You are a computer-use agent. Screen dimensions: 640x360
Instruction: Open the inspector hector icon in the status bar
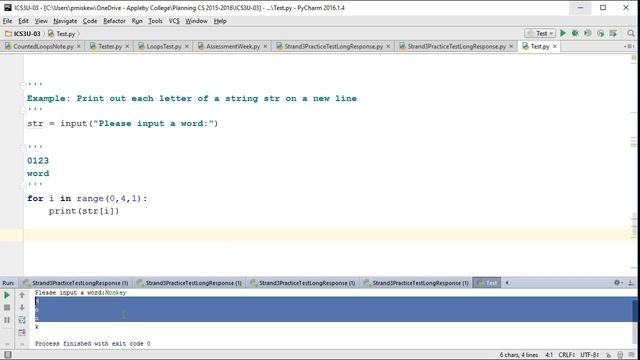[x=620, y=355]
